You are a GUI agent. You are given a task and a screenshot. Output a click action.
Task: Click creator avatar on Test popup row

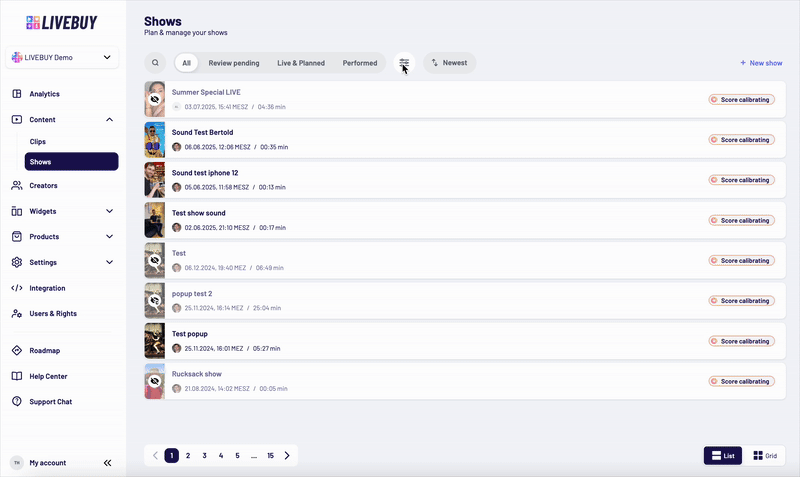pos(177,348)
